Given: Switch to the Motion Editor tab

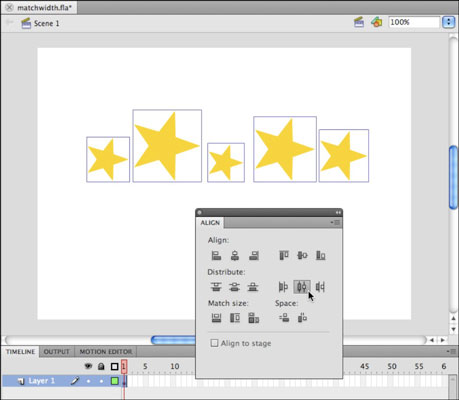Looking at the screenshot, I should click(x=106, y=352).
